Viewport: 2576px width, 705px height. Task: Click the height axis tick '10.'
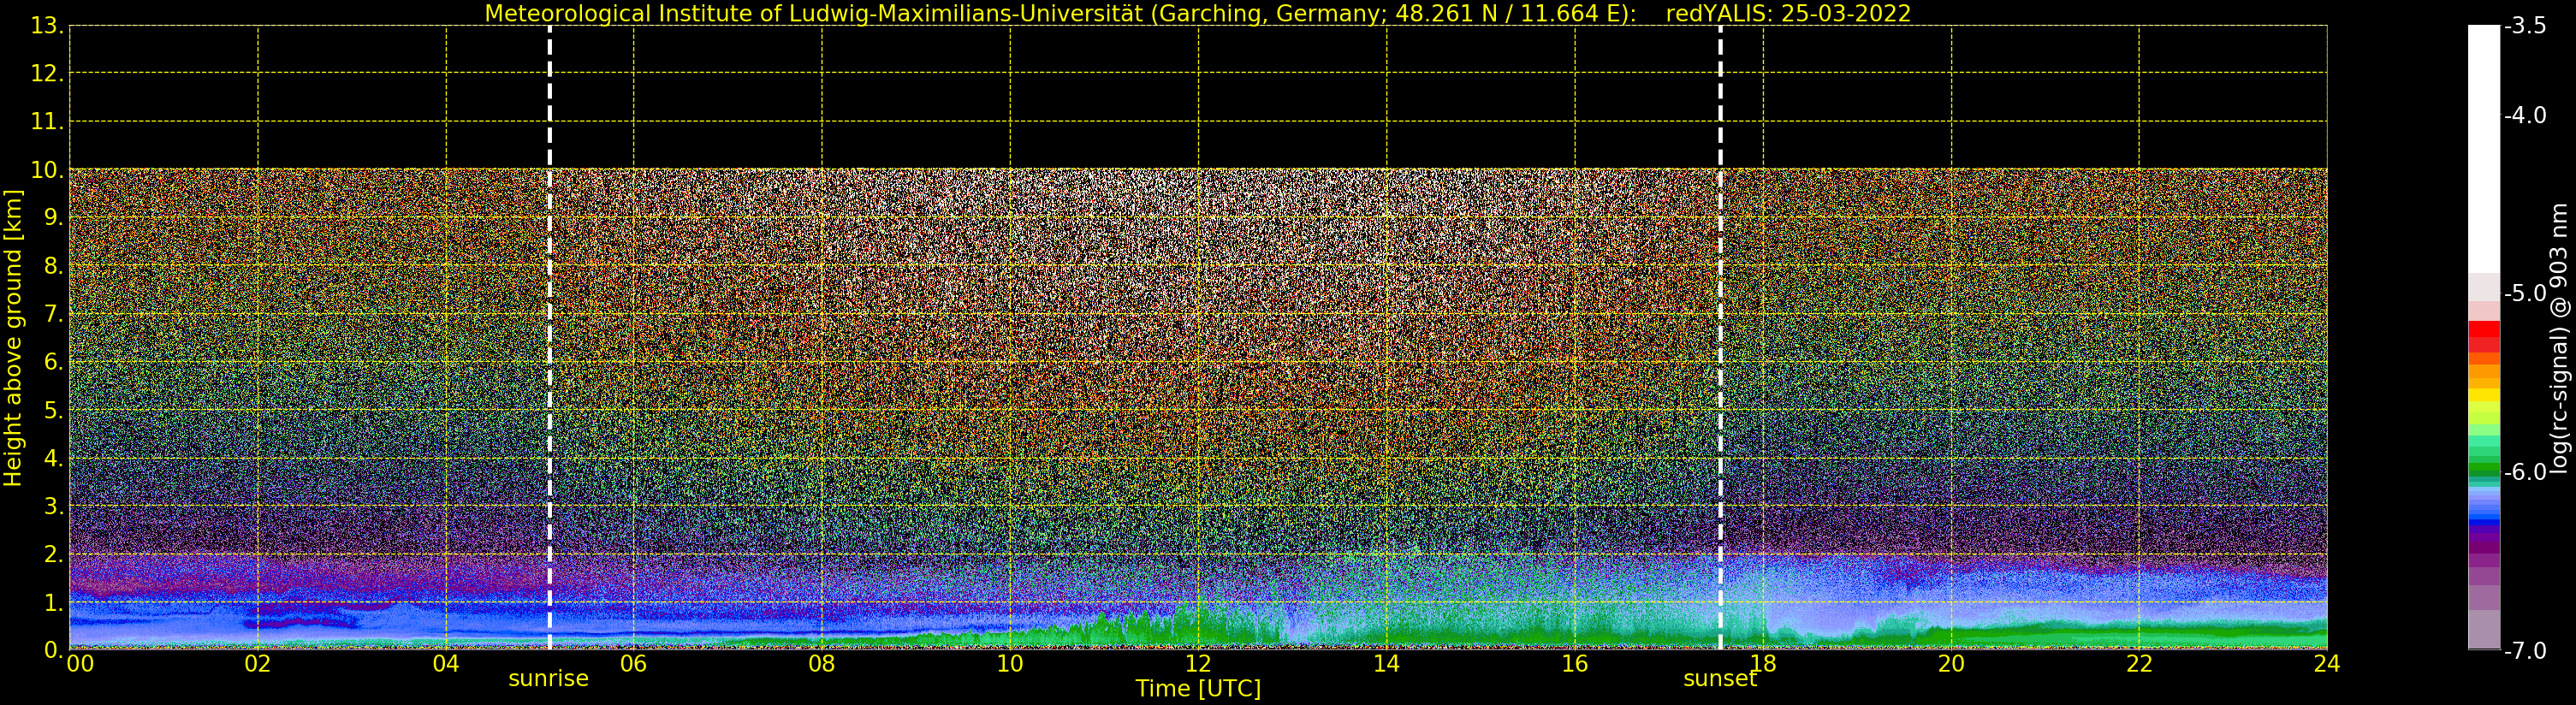[47, 170]
